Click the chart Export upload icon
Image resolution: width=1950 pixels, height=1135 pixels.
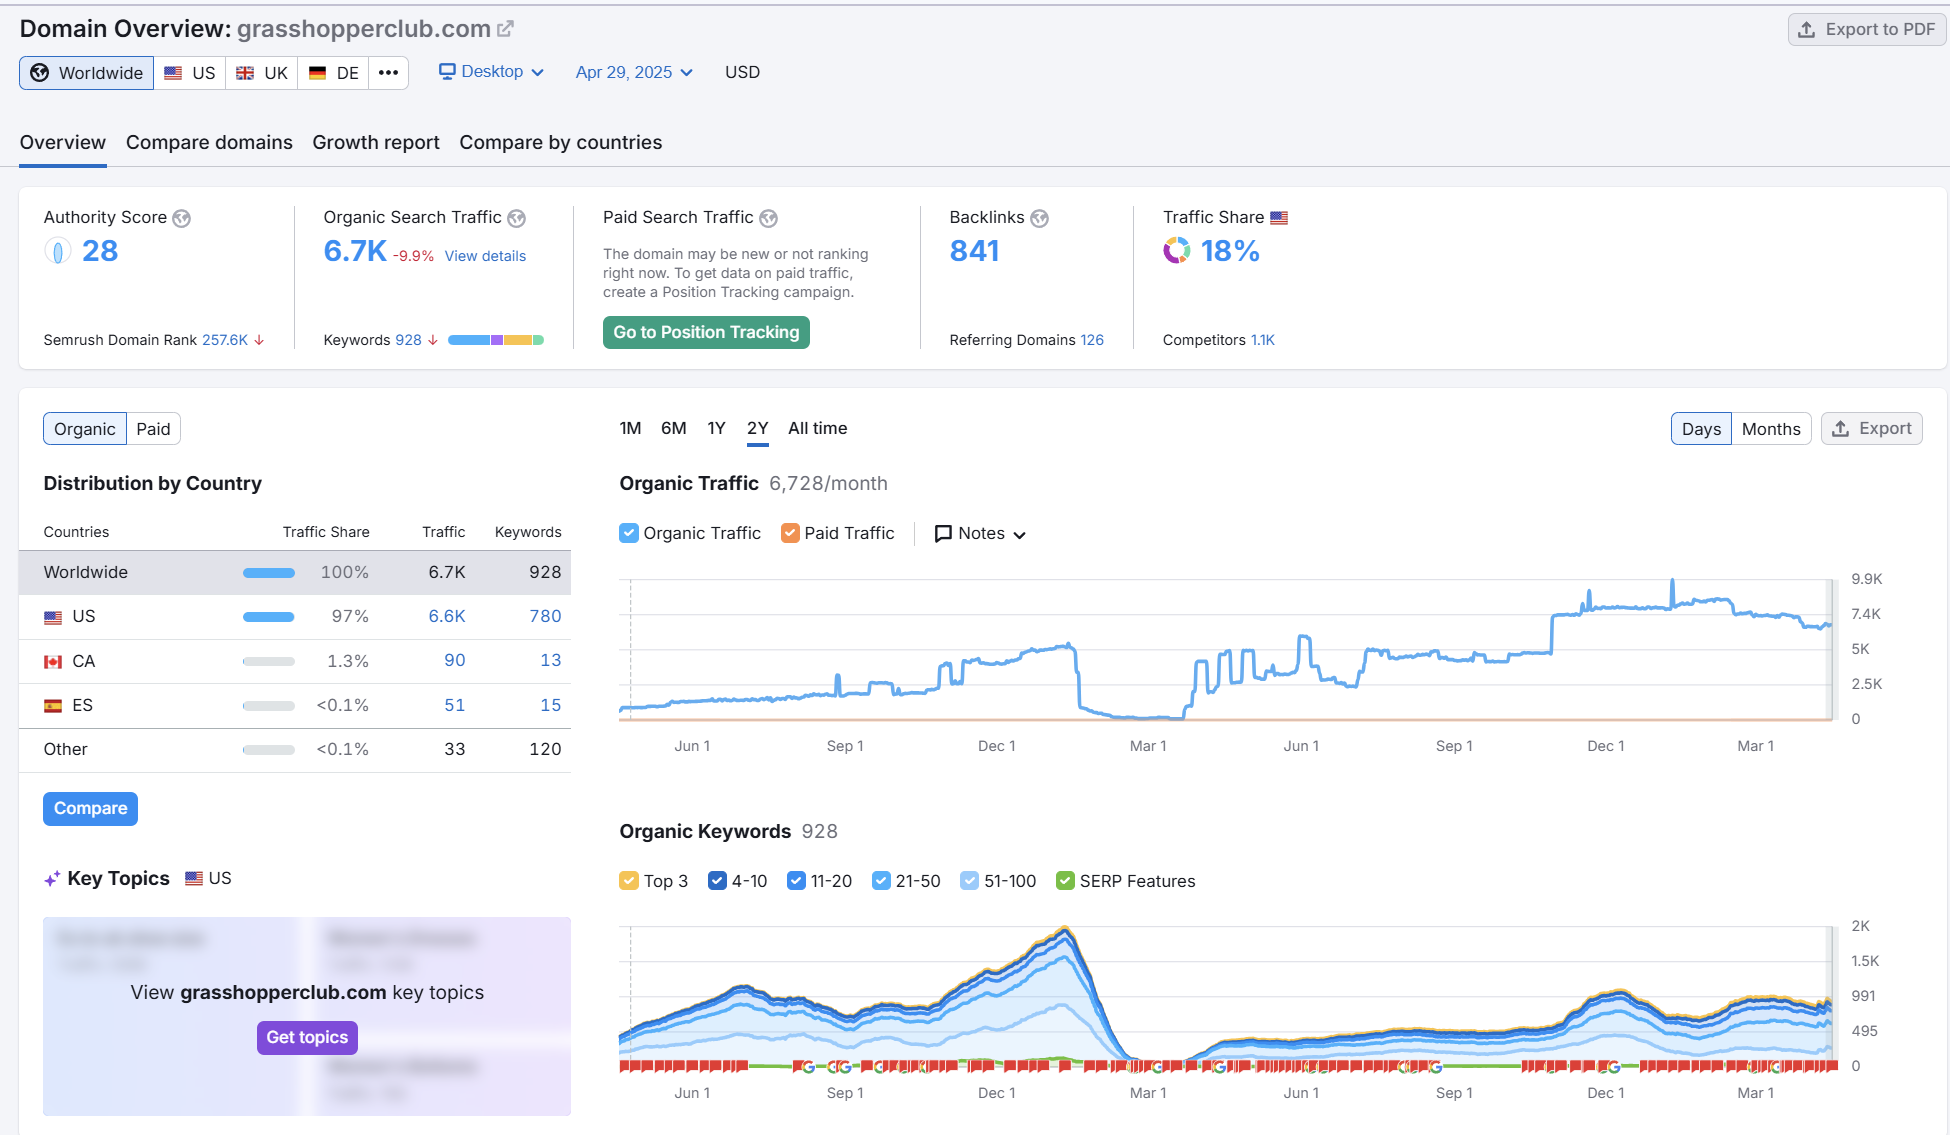[1840, 429]
